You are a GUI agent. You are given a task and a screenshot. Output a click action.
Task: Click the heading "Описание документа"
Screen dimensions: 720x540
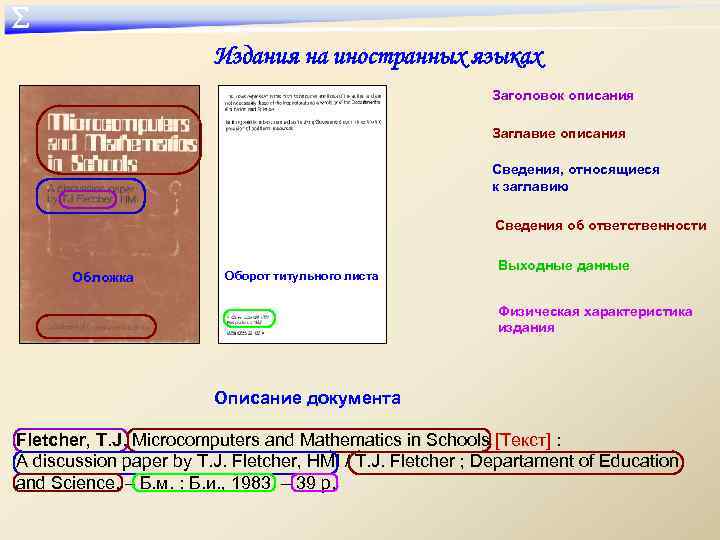(307, 398)
